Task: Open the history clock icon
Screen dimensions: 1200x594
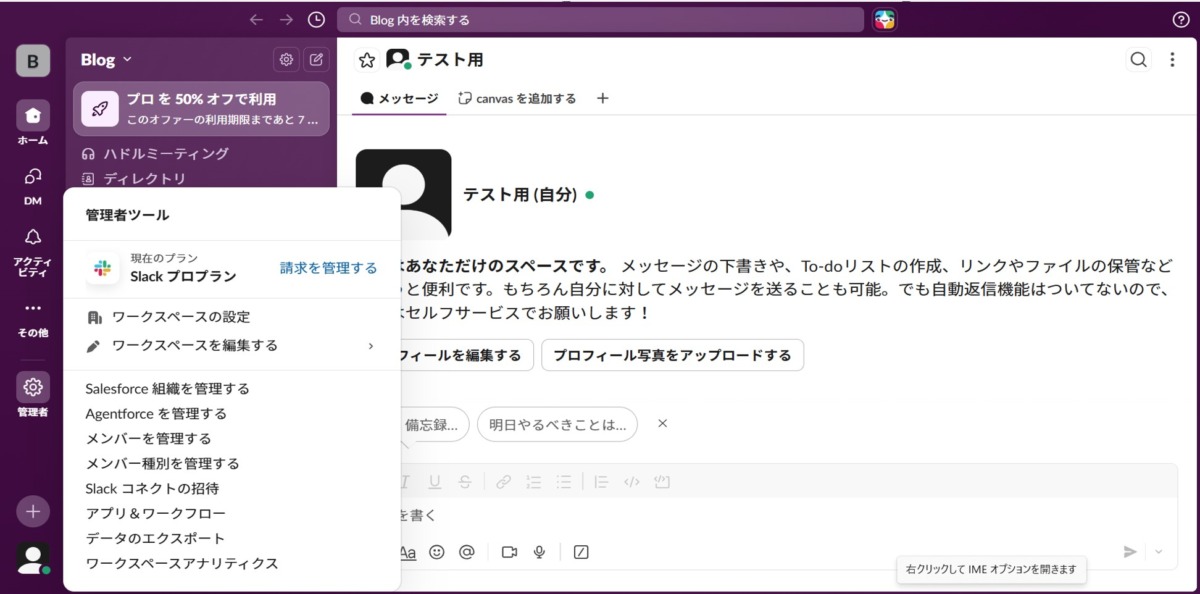Action: pyautogui.click(x=316, y=20)
